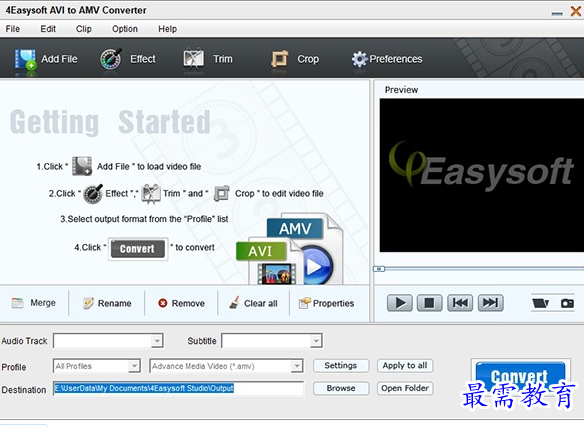
Task: Open the Help menu
Action: (x=168, y=29)
